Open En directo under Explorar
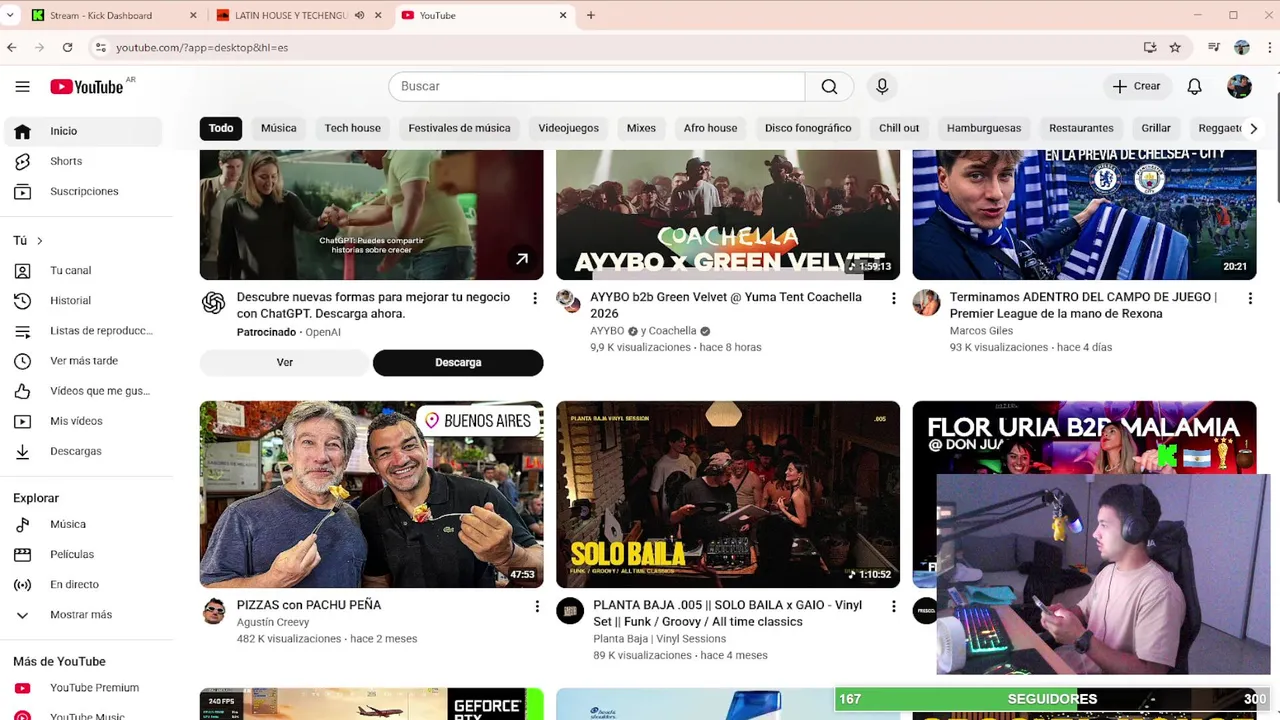 (82, 584)
